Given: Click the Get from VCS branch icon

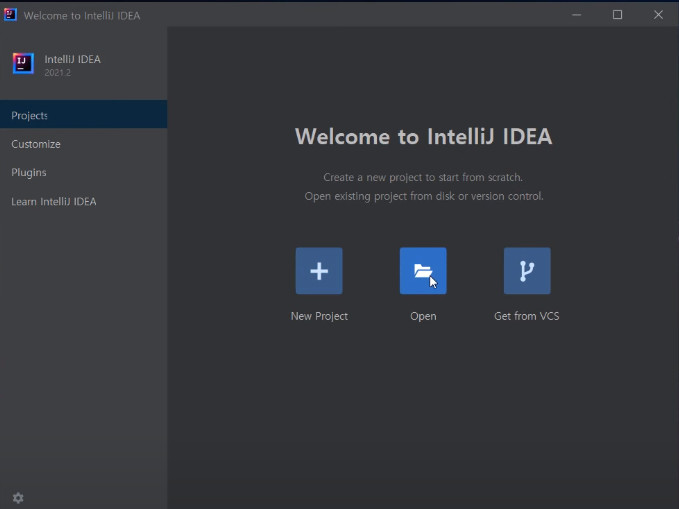Looking at the screenshot, I should (527, 271).
